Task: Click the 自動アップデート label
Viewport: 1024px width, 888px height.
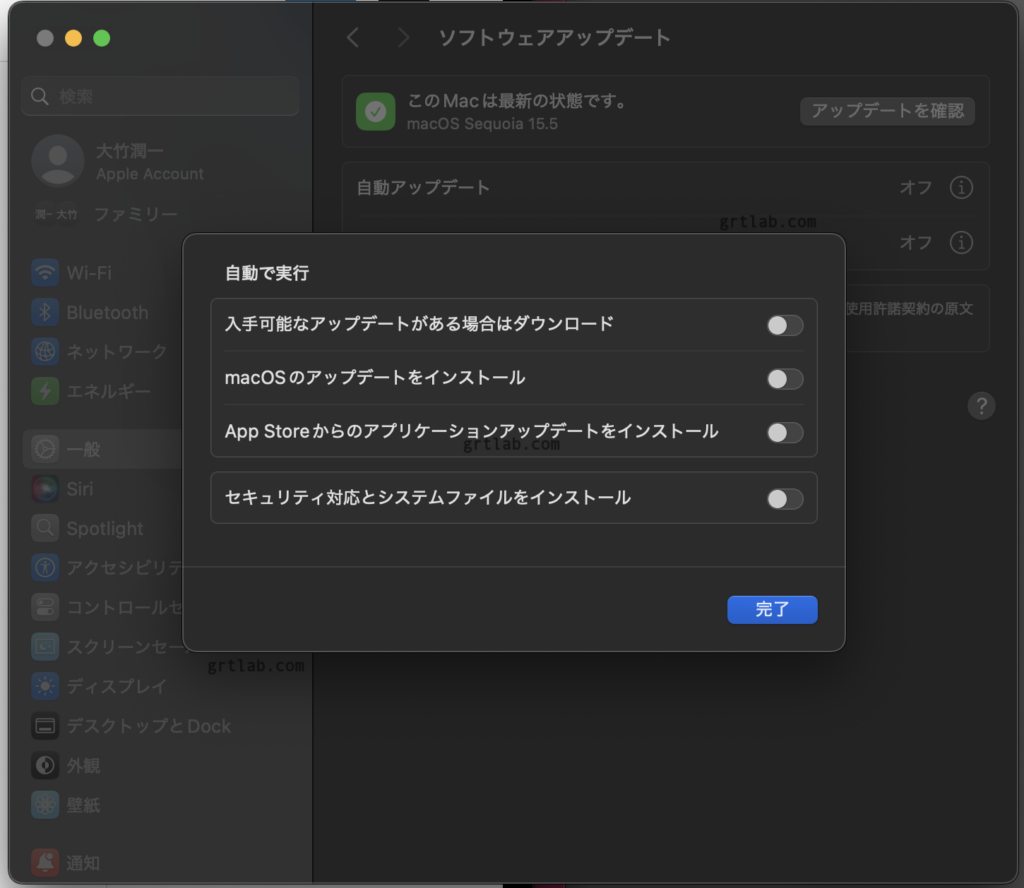Action: click(x=423, y=188)
